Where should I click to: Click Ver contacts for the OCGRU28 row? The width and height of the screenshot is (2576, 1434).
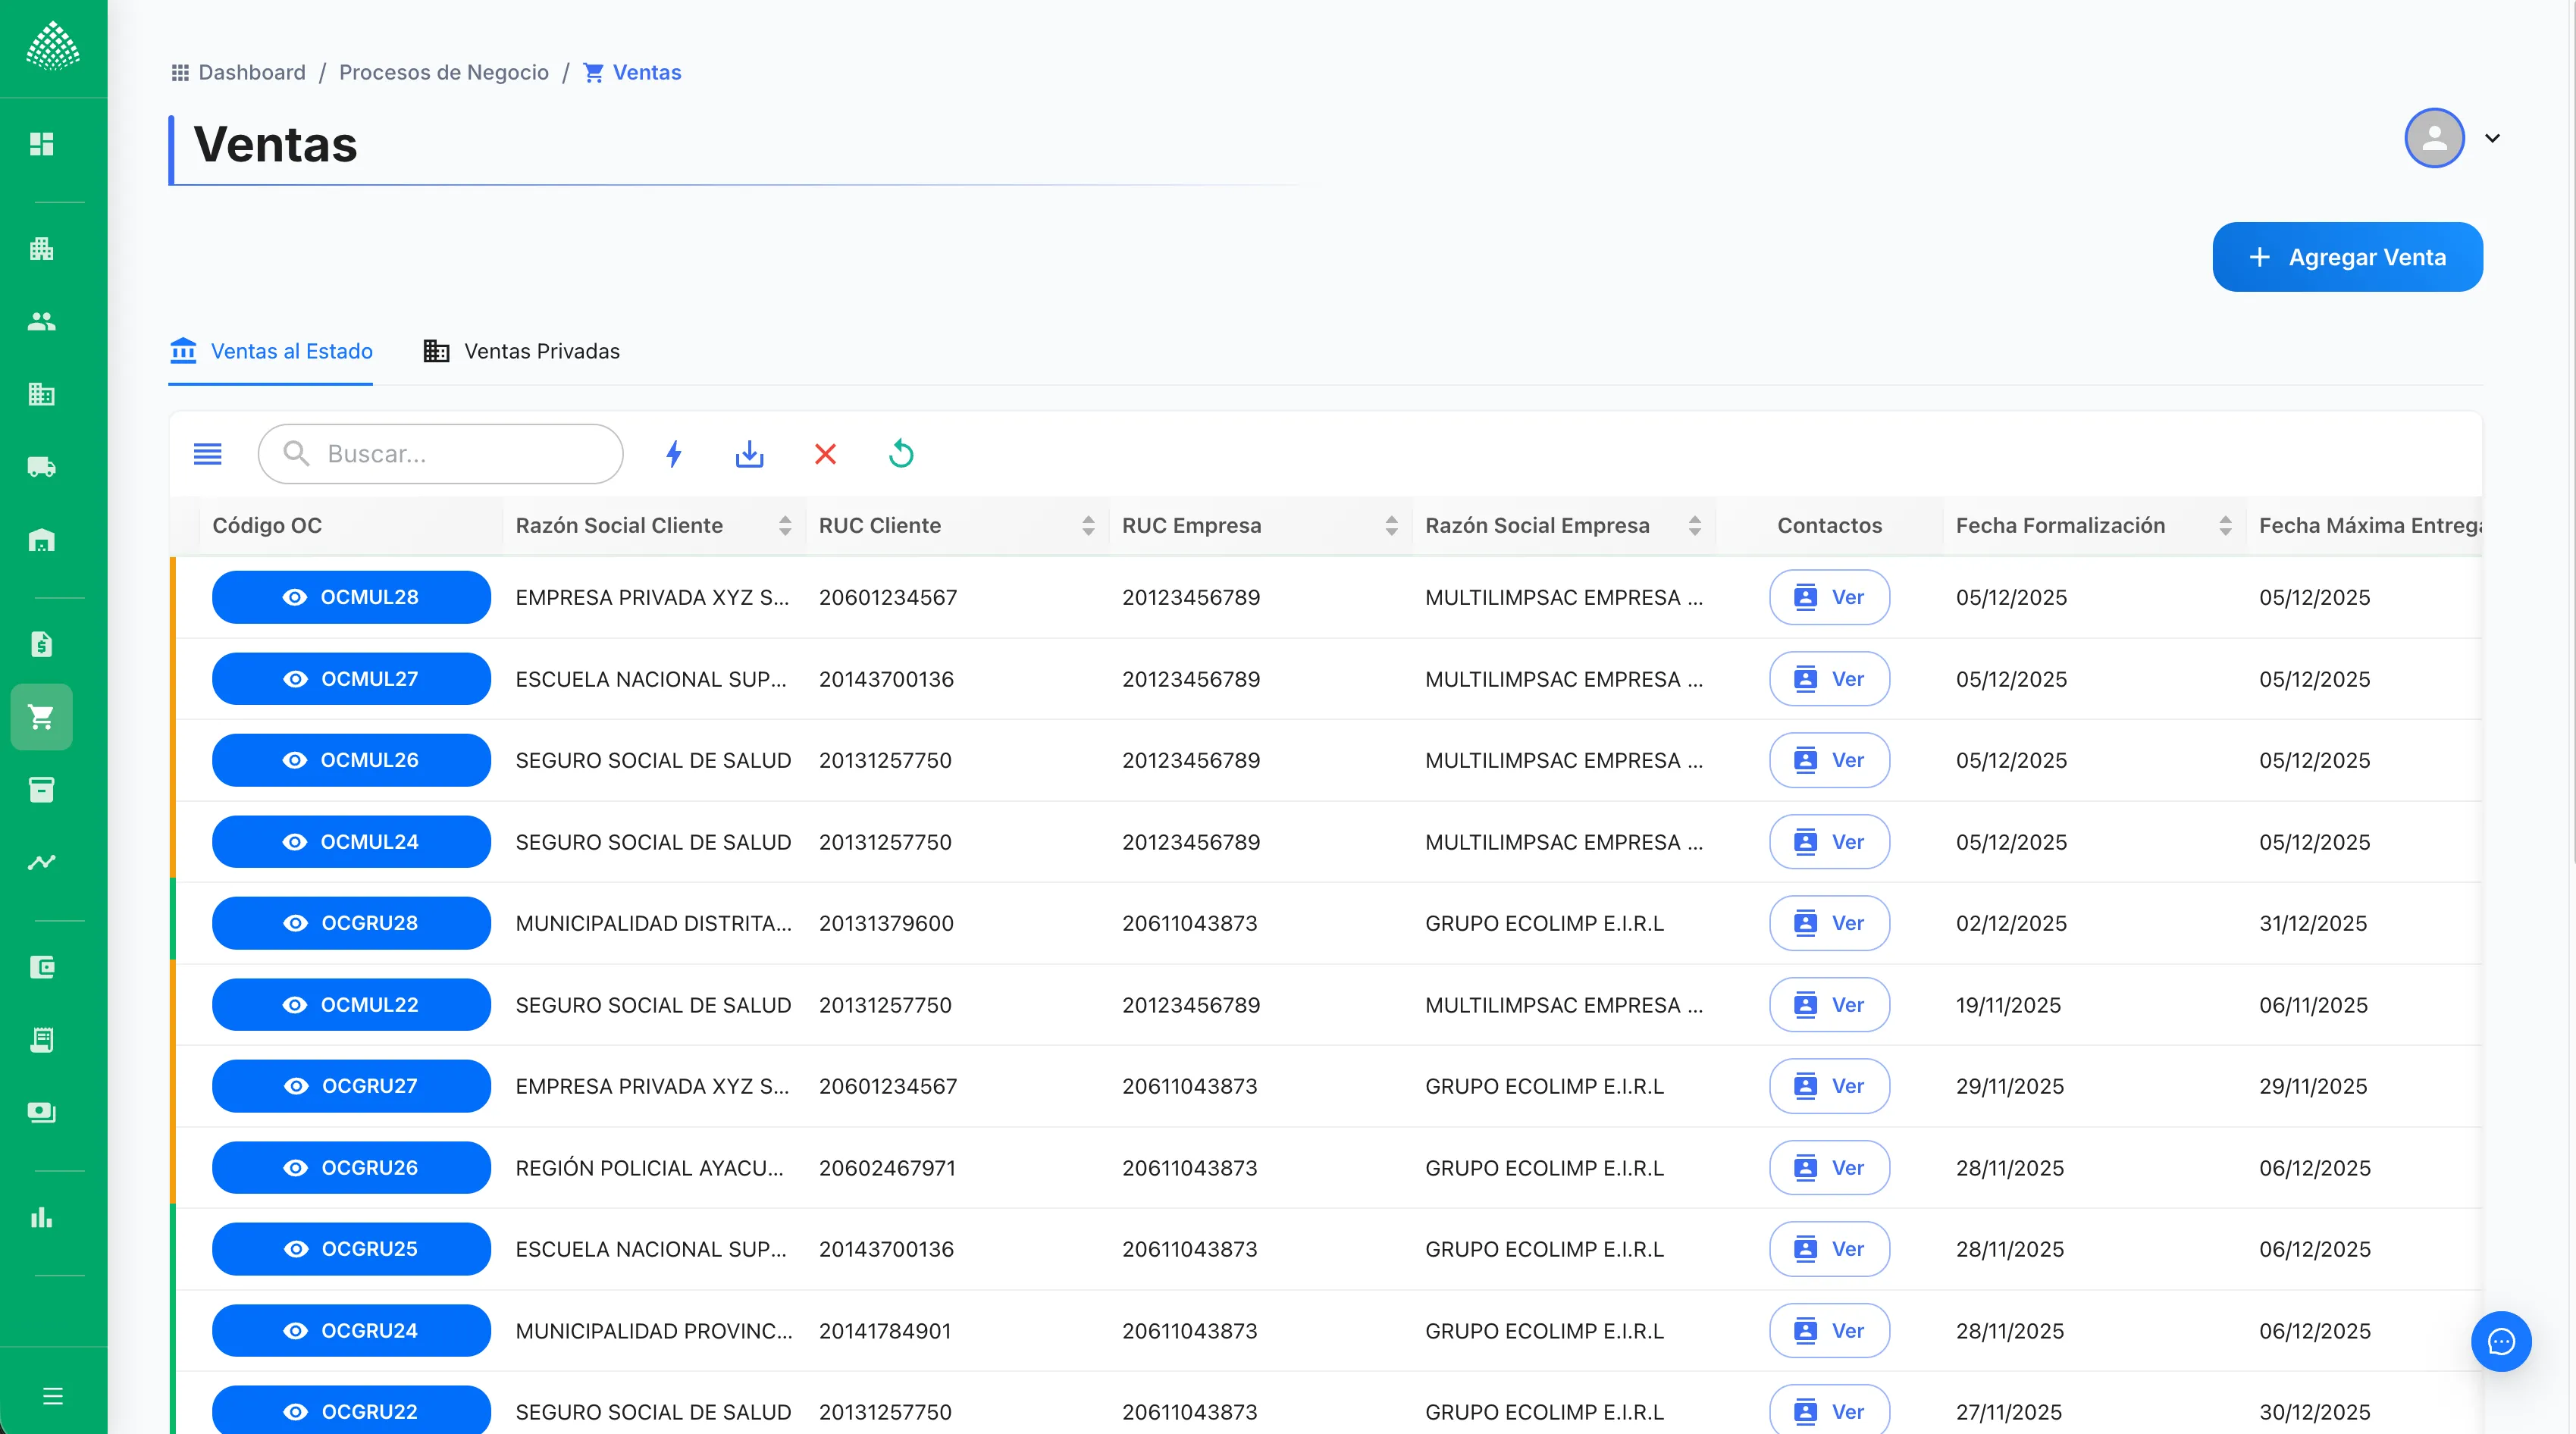pos(1829,923)
